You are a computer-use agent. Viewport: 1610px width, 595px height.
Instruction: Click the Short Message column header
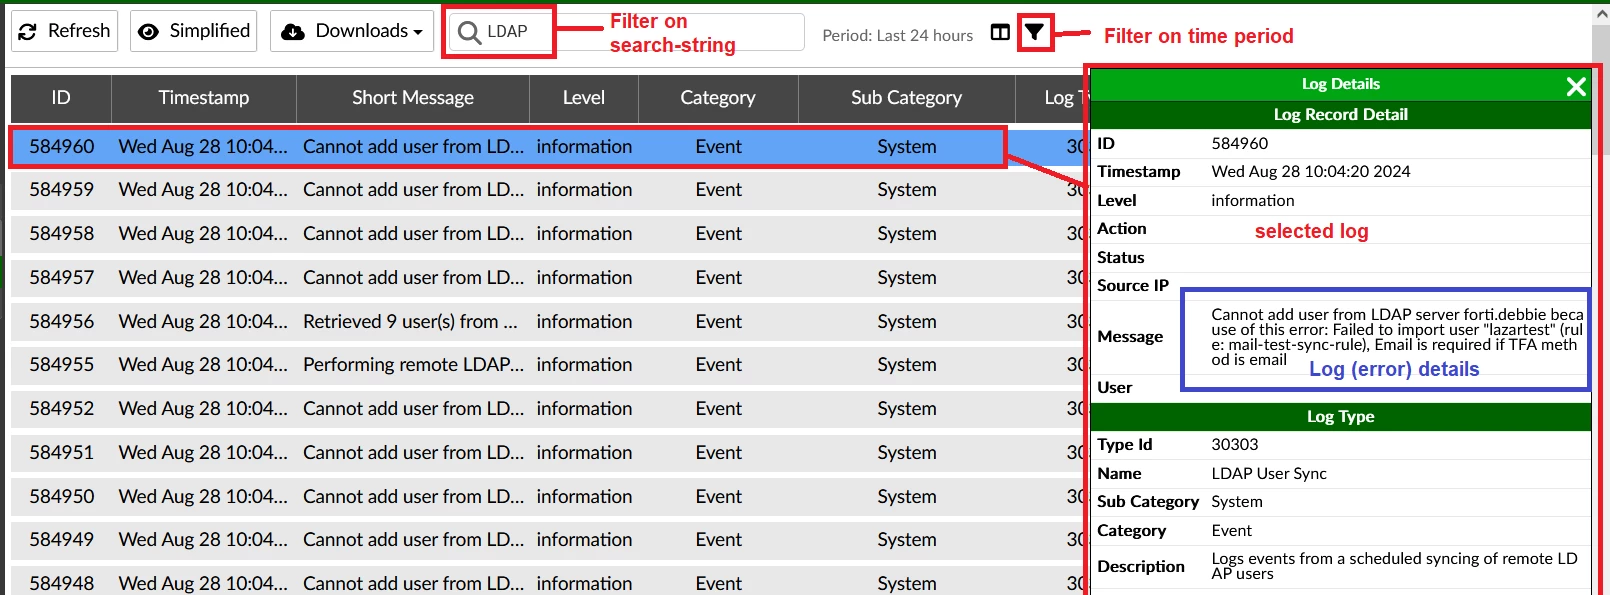[x=413, y=98]
